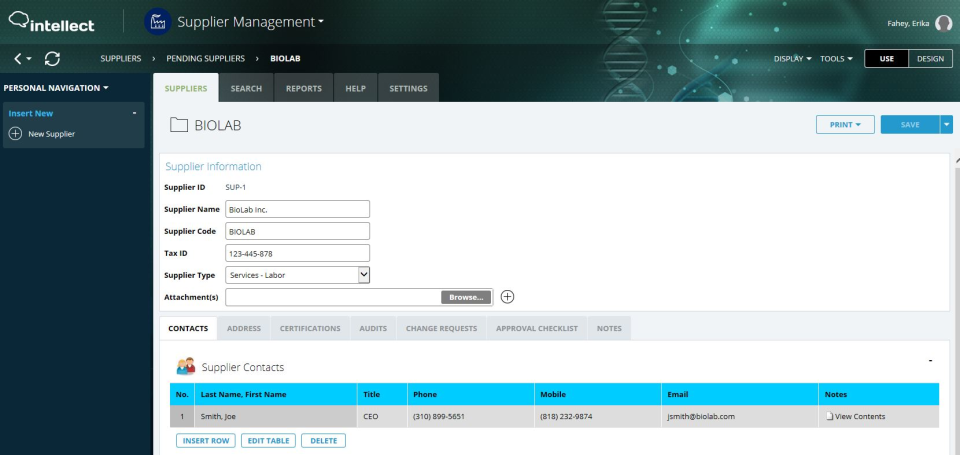Screen dimensions: 960x455
Task: Click the EDIT TABLE button
Action: coord(268,440)
